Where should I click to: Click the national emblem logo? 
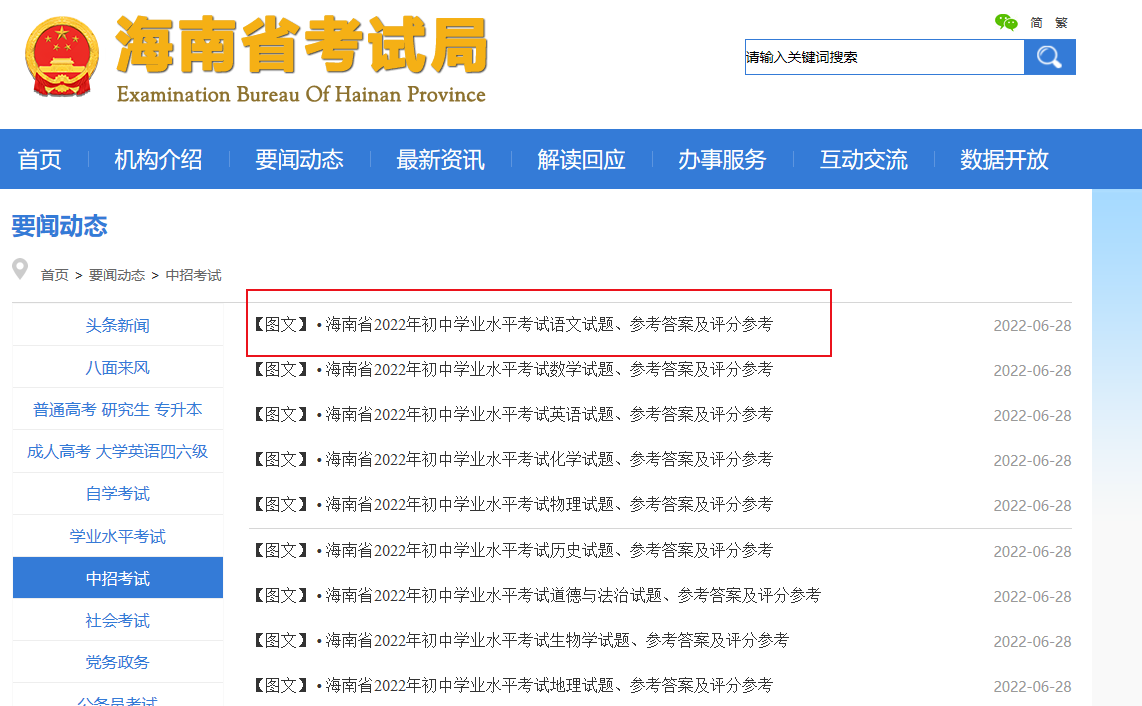coord(62,57)
